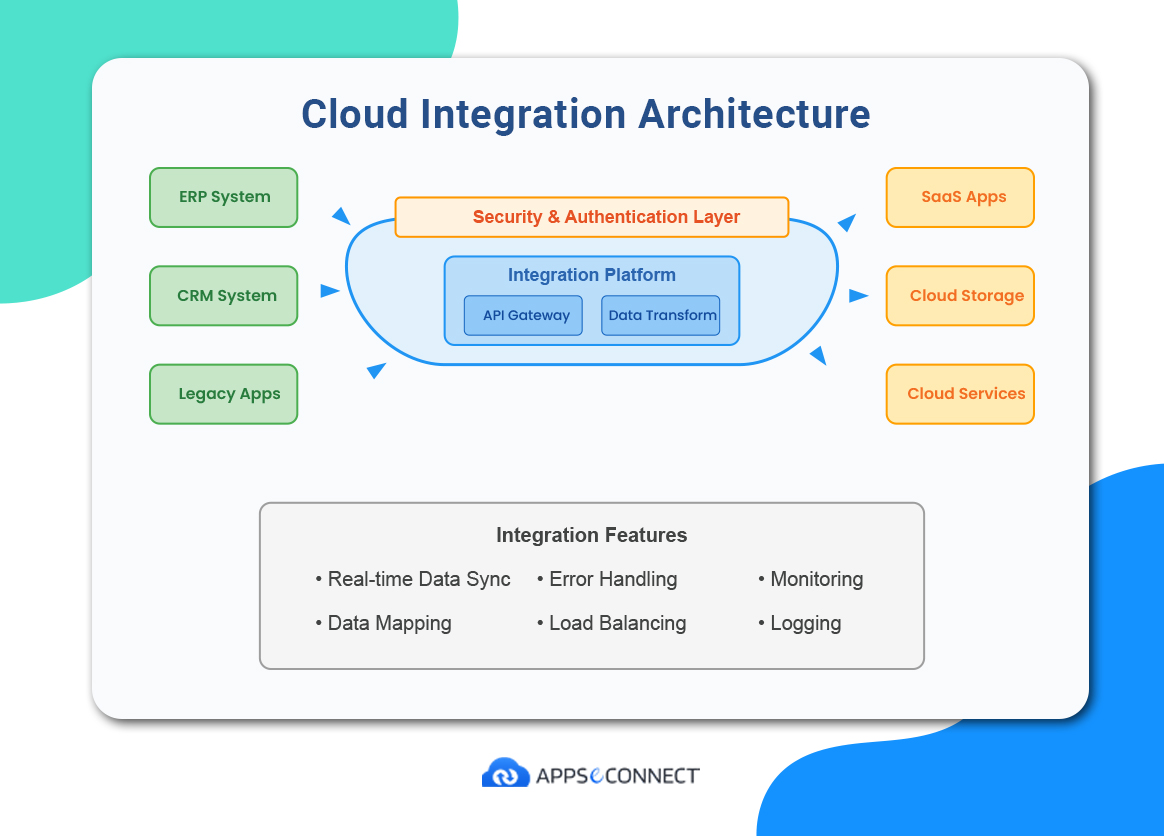Click the Cloud Storage box
This screenshot has height=836, width=1164.
pos(960,295)
